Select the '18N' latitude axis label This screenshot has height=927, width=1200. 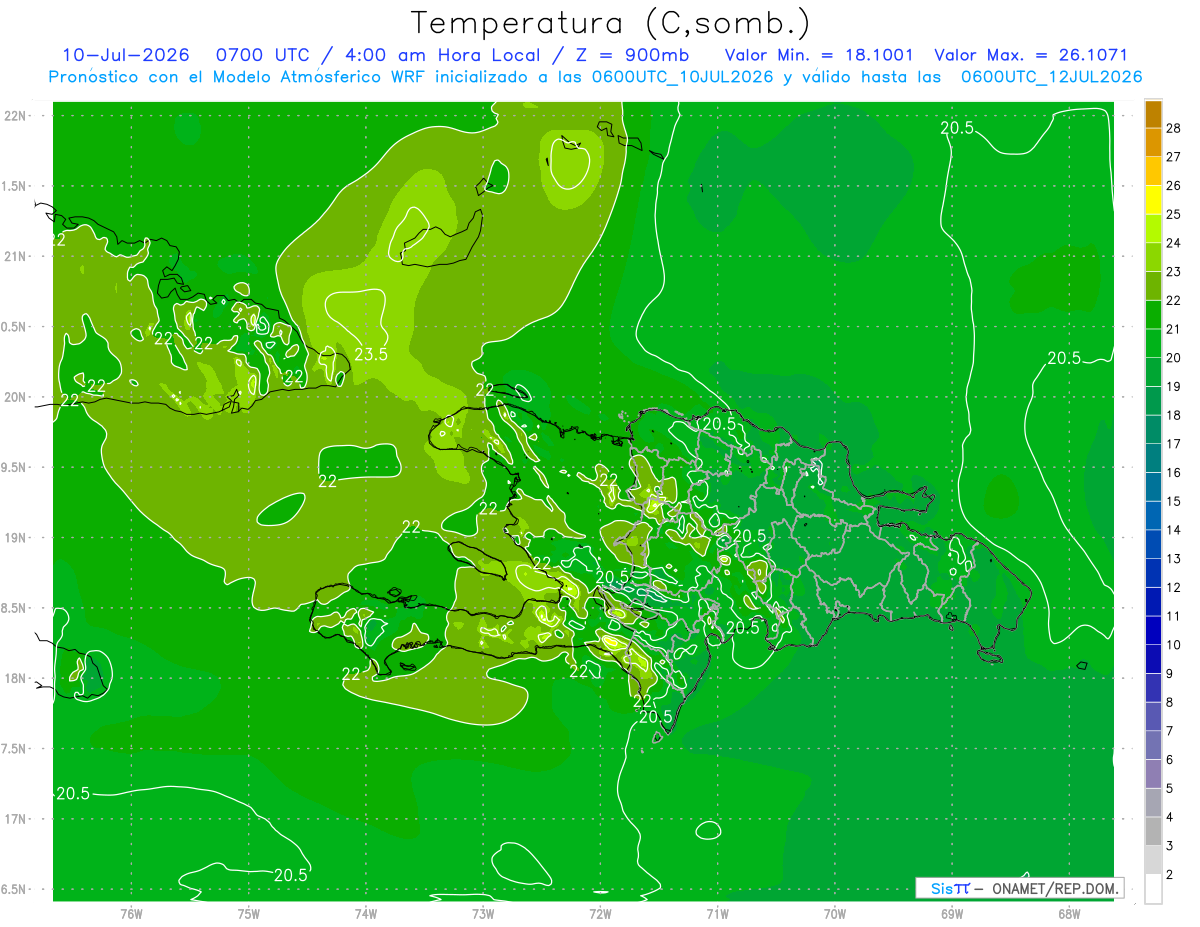point(14,679)
